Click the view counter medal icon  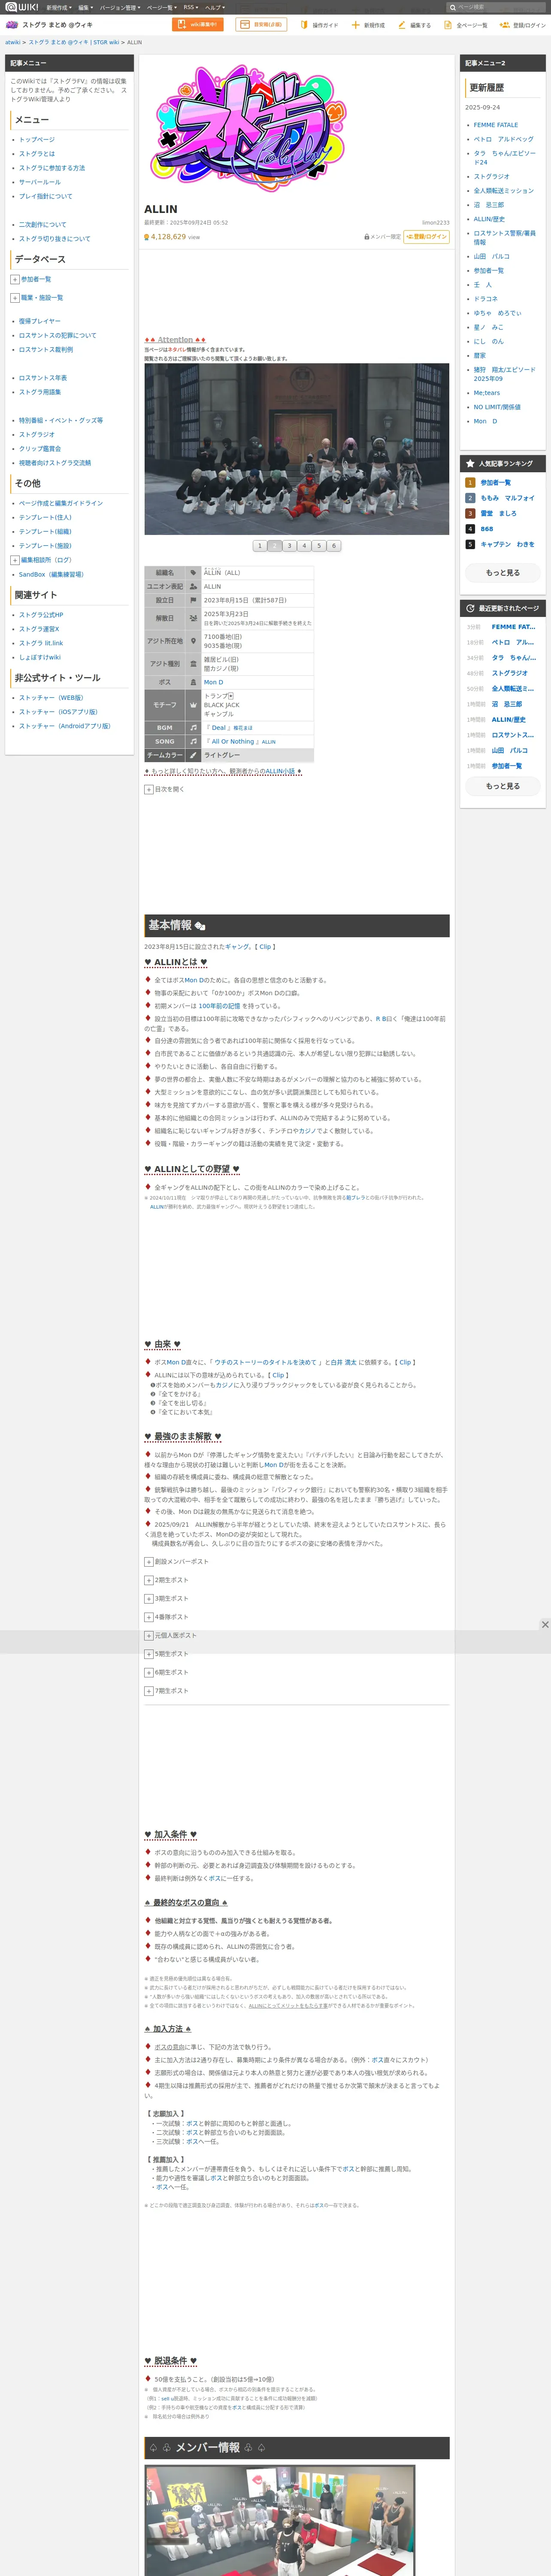147,237
